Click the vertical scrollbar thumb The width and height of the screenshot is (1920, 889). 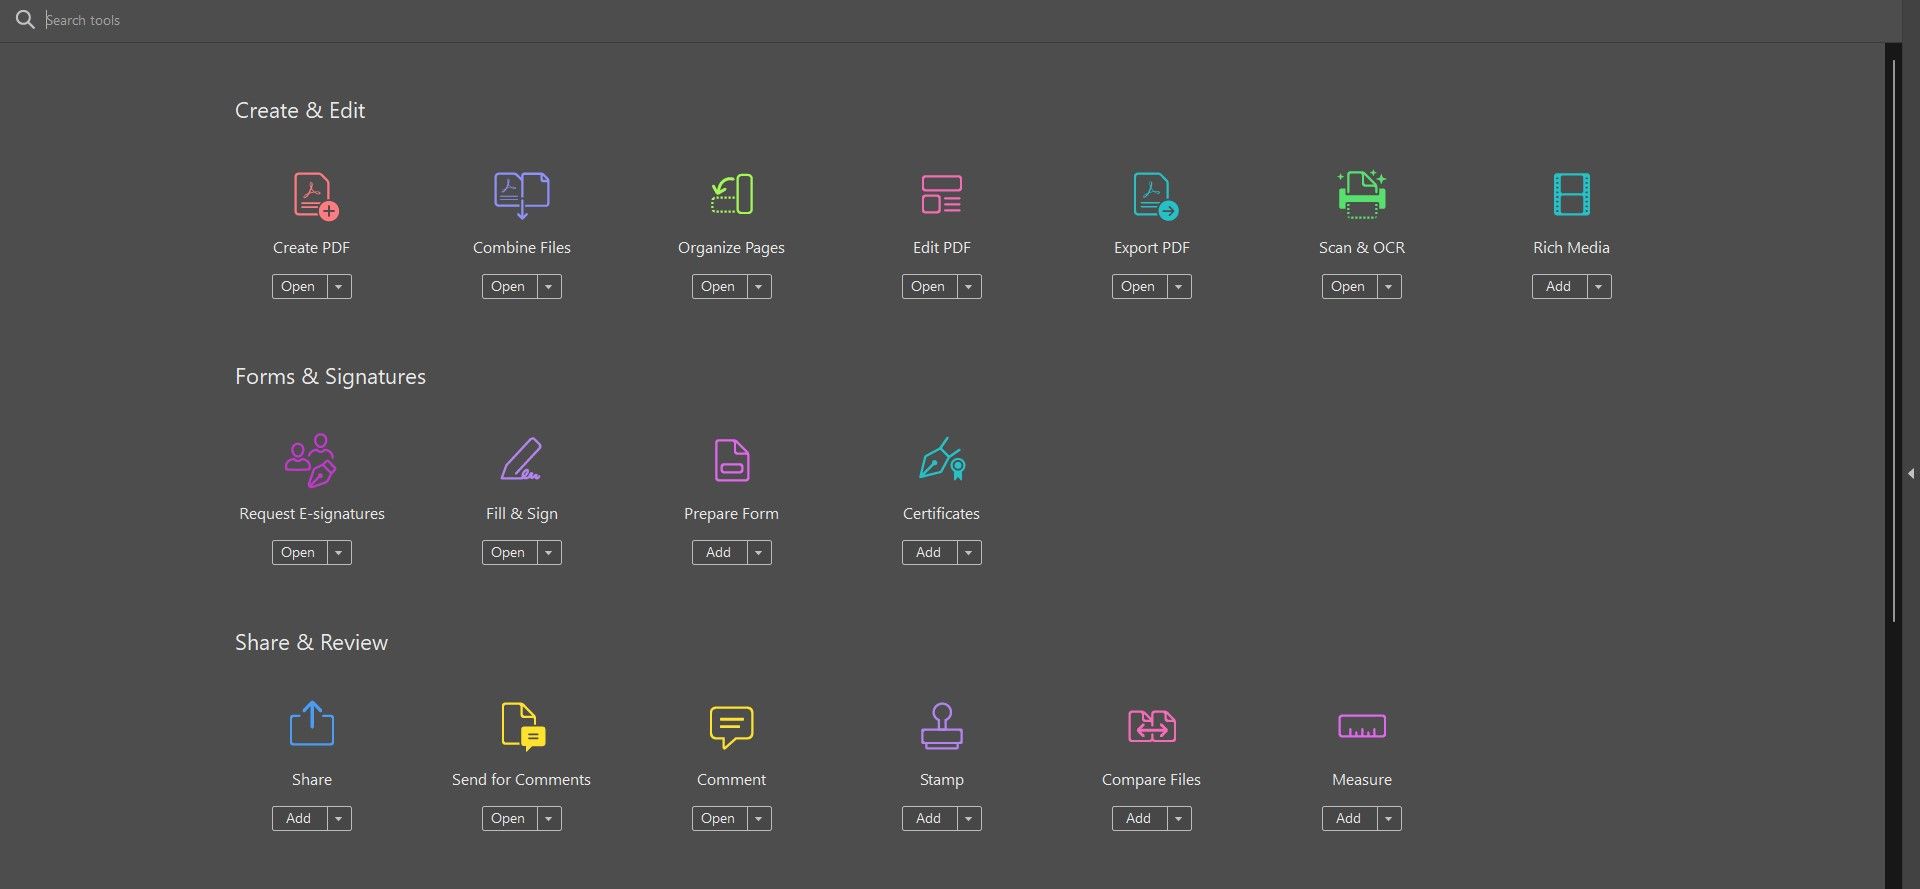(x=1893, y=340)
